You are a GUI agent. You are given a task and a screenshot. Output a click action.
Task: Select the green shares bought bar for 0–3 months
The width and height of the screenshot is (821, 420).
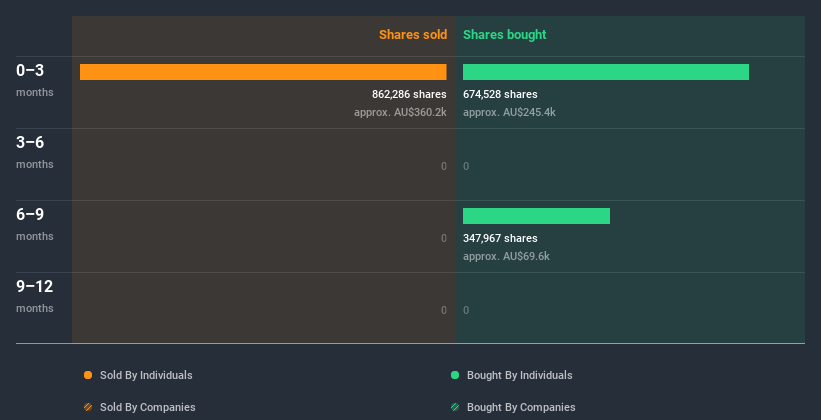(605, 72)
